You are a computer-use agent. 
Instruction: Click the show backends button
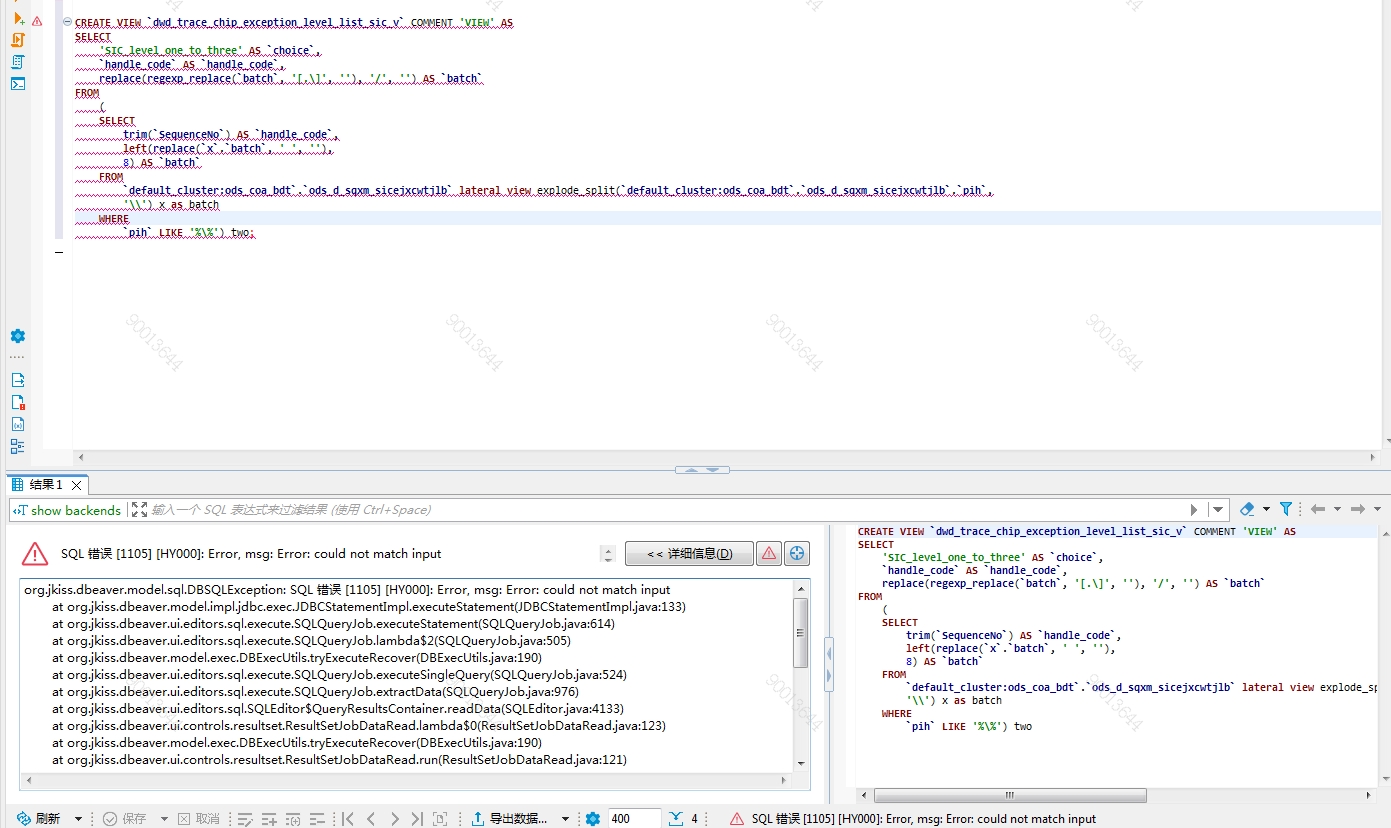[x=67, y=510]
